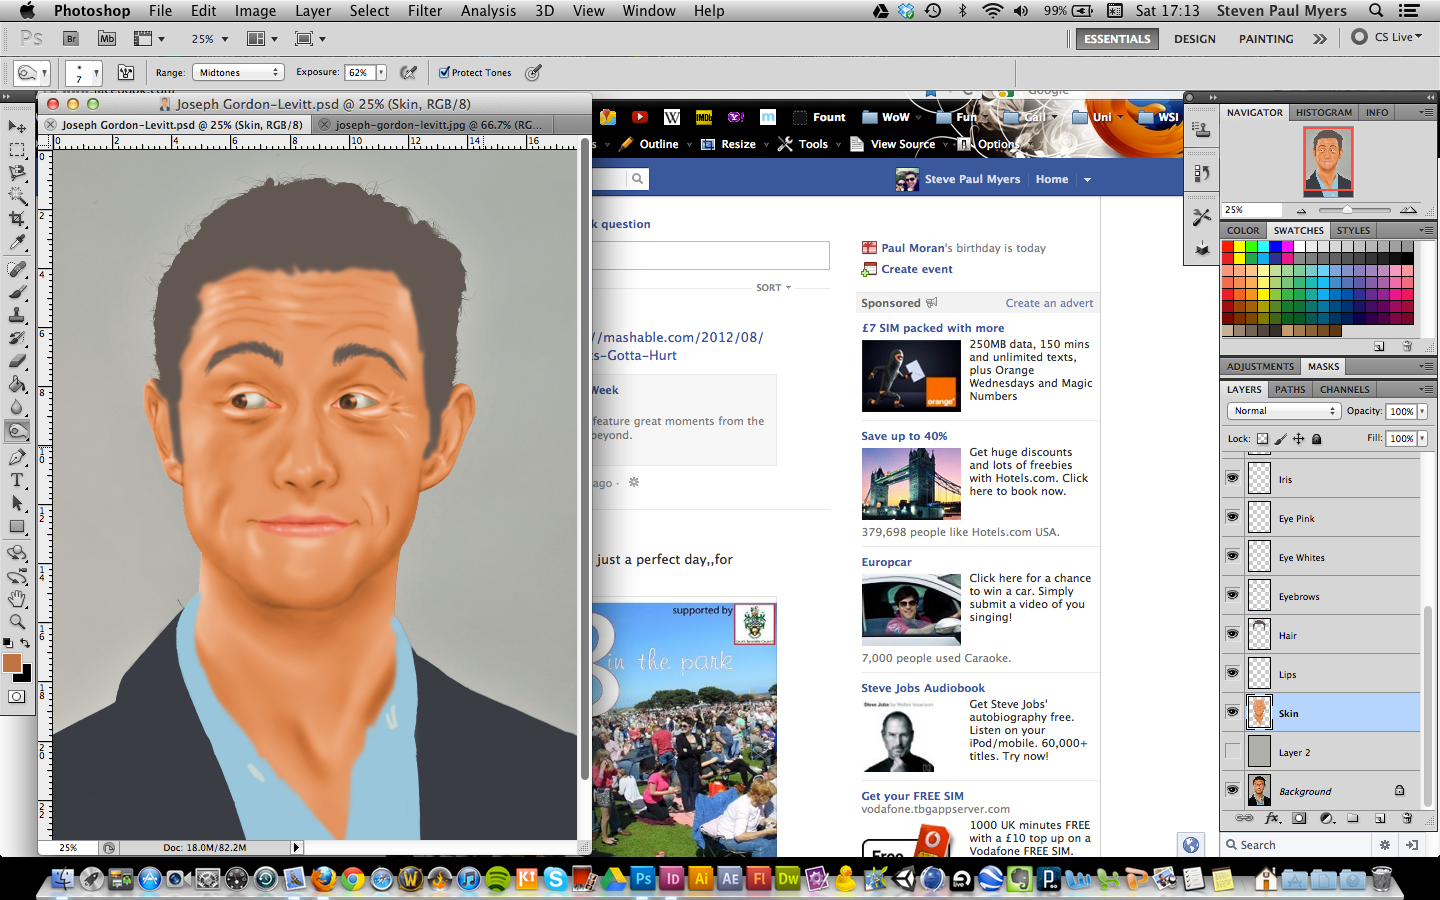Enable airbrush mode in options bar
This screenshot has height=900, width=1440.
[408, 72]
